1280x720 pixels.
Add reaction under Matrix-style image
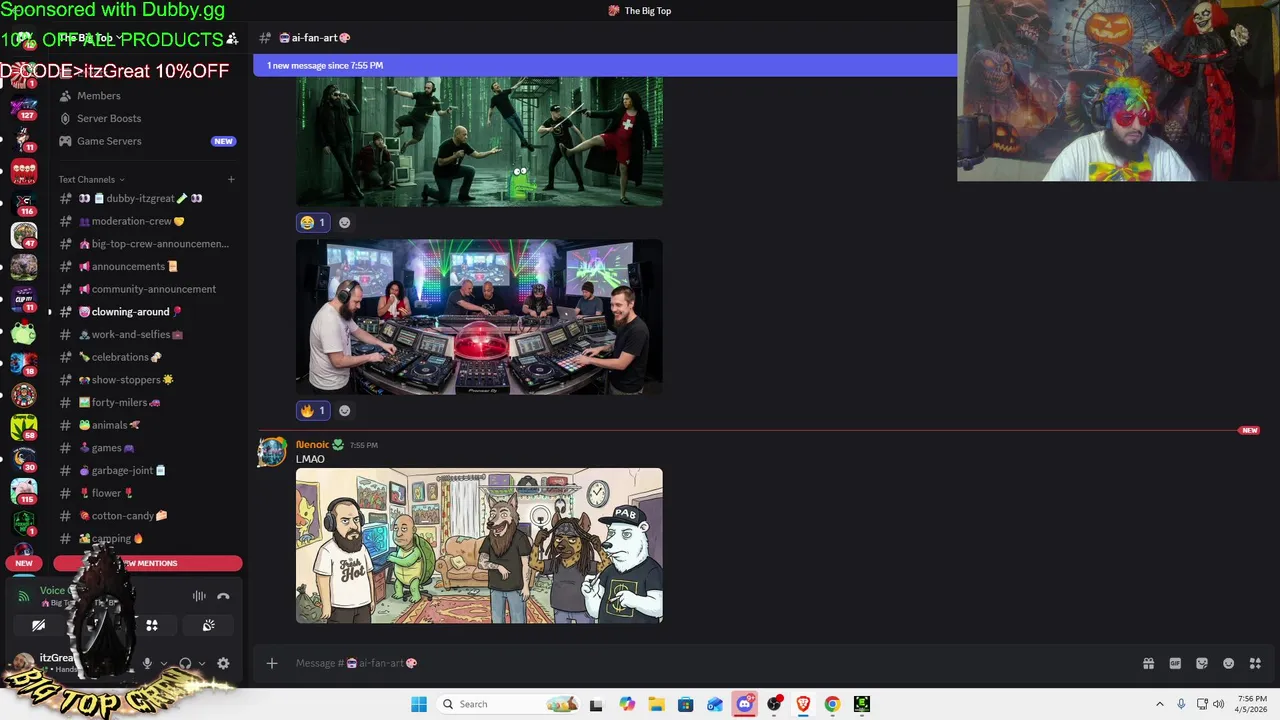tap(345, 222)
